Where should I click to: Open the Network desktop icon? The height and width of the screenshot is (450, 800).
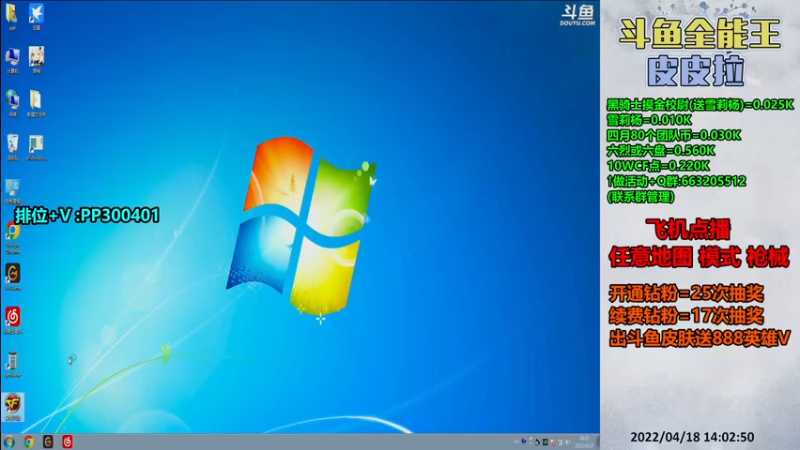click(12, 104)
